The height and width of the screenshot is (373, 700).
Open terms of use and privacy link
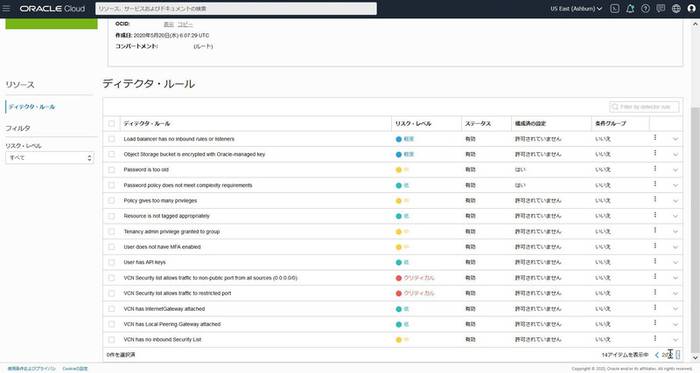click(32, 369)
